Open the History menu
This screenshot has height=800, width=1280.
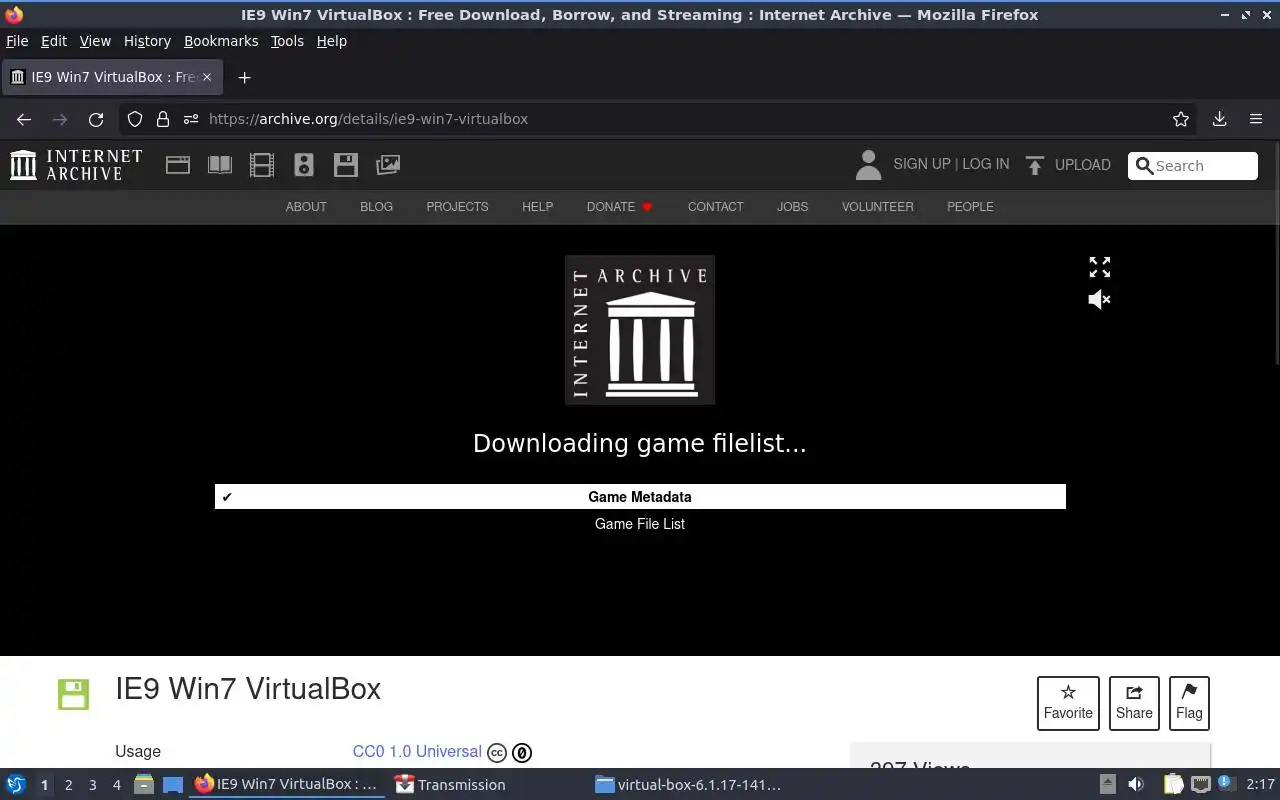(147, 41)
